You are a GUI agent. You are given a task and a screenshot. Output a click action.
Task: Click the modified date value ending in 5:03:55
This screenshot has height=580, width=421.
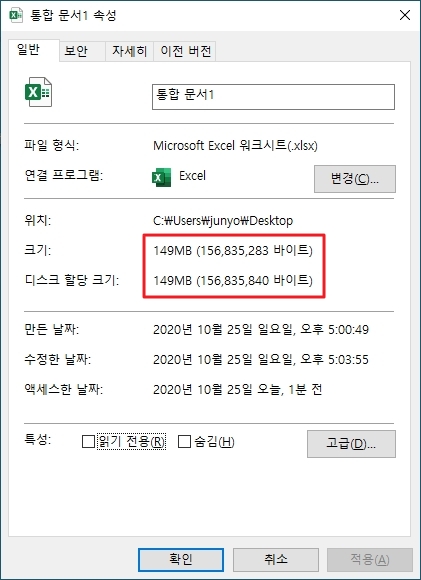click(x=261, y=359)
